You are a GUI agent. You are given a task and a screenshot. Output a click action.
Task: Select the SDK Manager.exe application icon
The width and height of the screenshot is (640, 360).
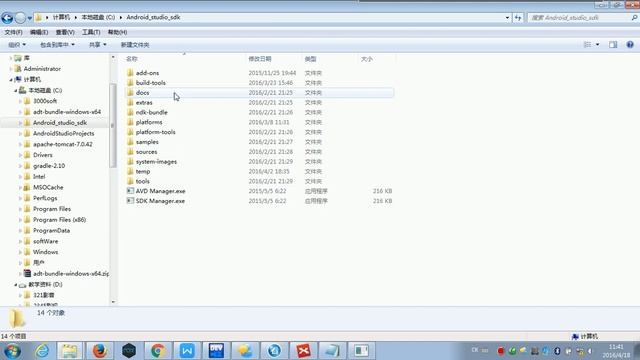click(130, 201)
